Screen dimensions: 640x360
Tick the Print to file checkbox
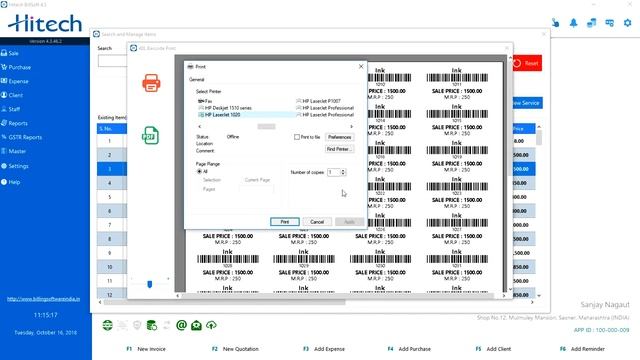pos(297,137)
